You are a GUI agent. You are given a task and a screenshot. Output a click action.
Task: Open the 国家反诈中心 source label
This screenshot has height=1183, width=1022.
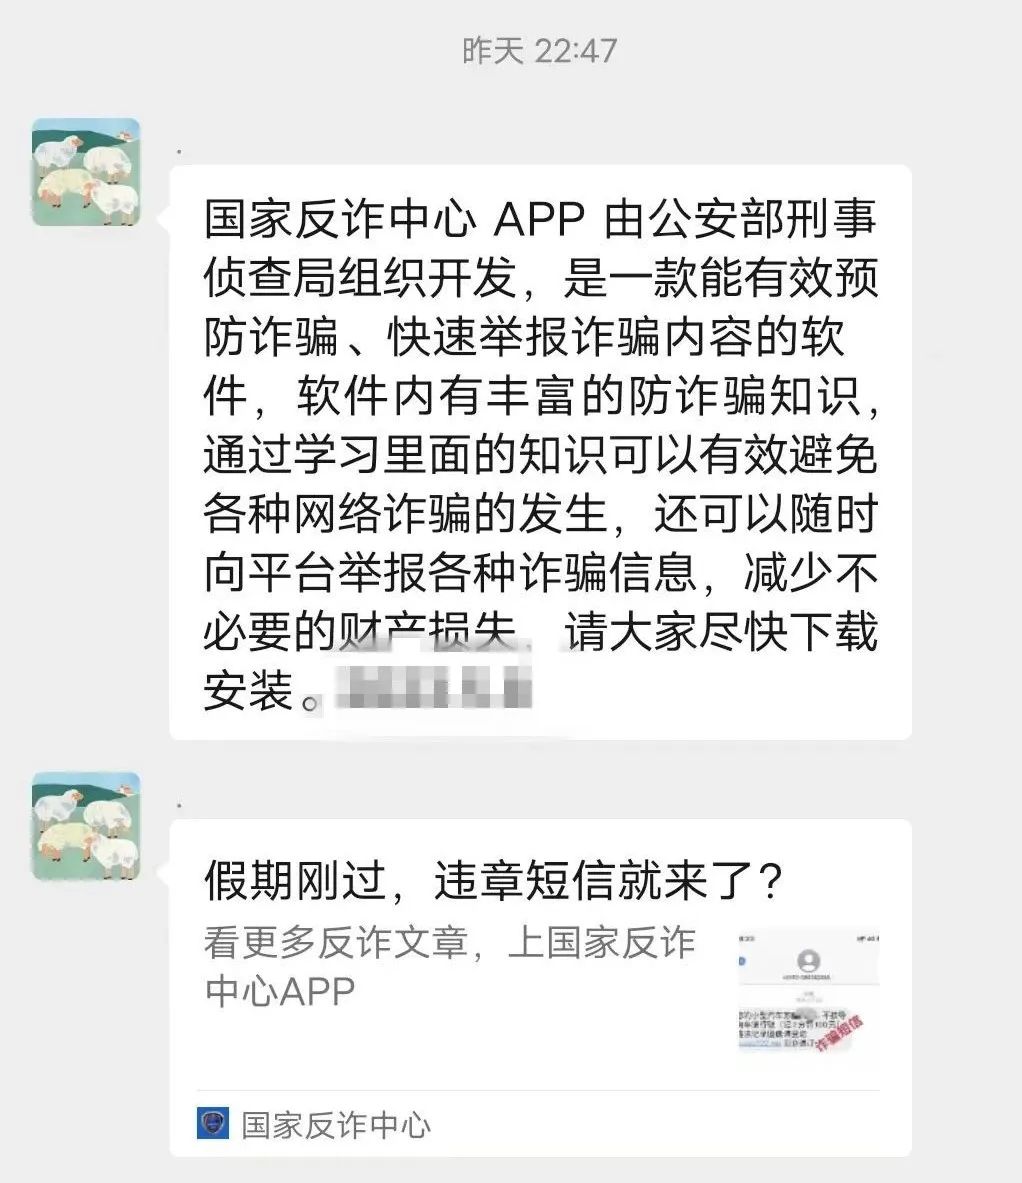336,1125
